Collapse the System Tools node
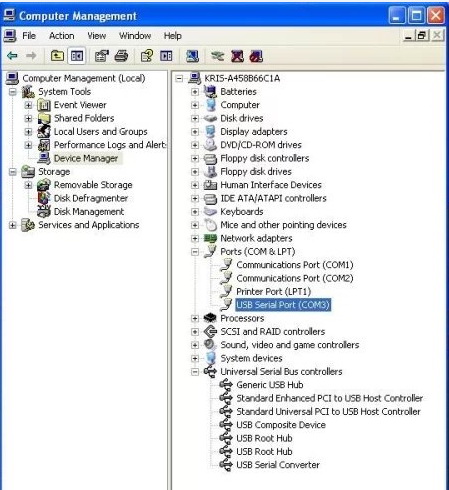The width and height of the screenshot is (449, 490). click(13, 92)
